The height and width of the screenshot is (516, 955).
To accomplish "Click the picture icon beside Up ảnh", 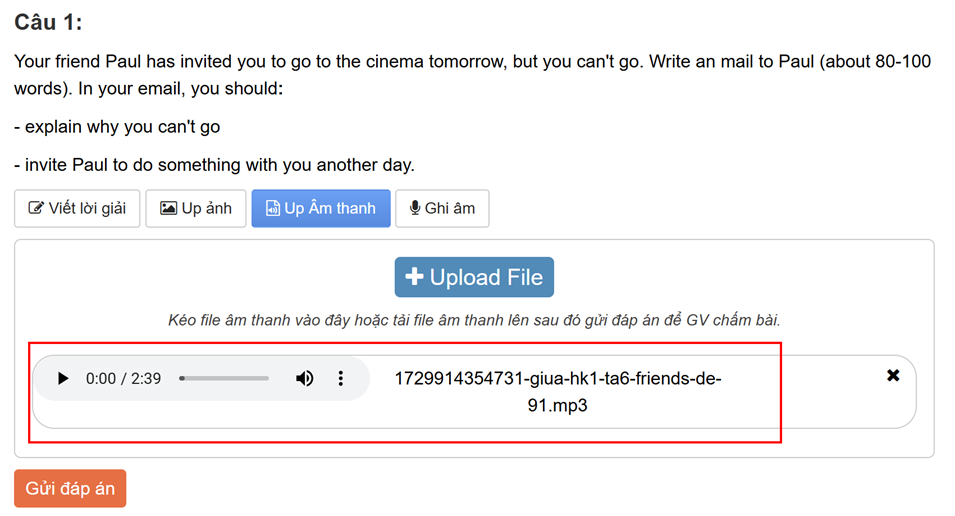I will 169,208.
